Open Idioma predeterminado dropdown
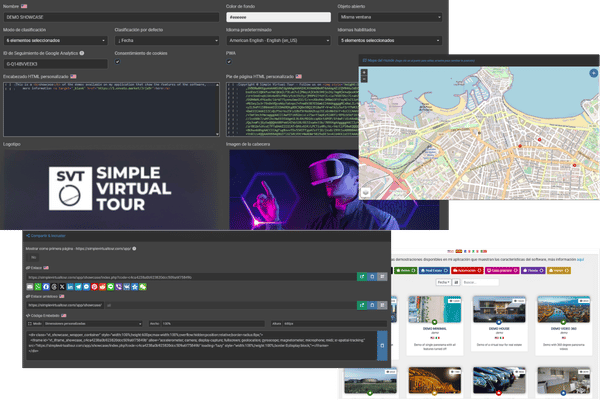Image resolution: width=600 pixels, height=400 pixels. (279, 40)
